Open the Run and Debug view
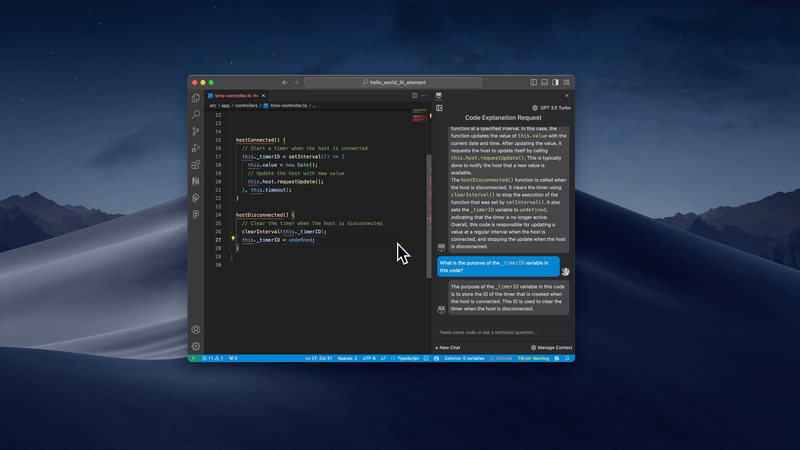The height and width of the screenshot is (450, 800). (196, 148)
